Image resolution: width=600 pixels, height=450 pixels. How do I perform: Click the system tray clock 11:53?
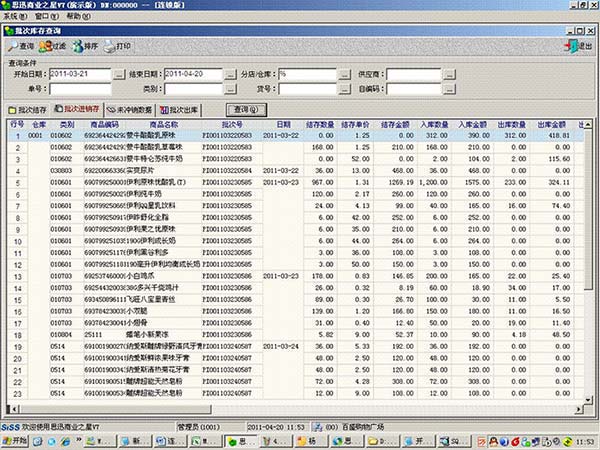[x=585, y=442]
